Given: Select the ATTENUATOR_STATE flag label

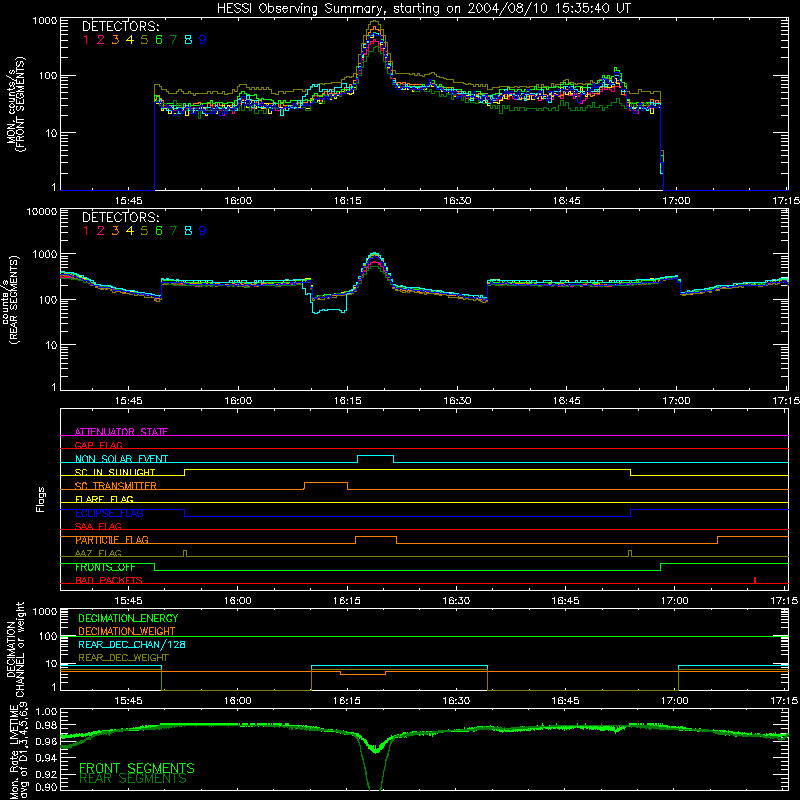Looking at the screenshot, I should pos(121,432).
